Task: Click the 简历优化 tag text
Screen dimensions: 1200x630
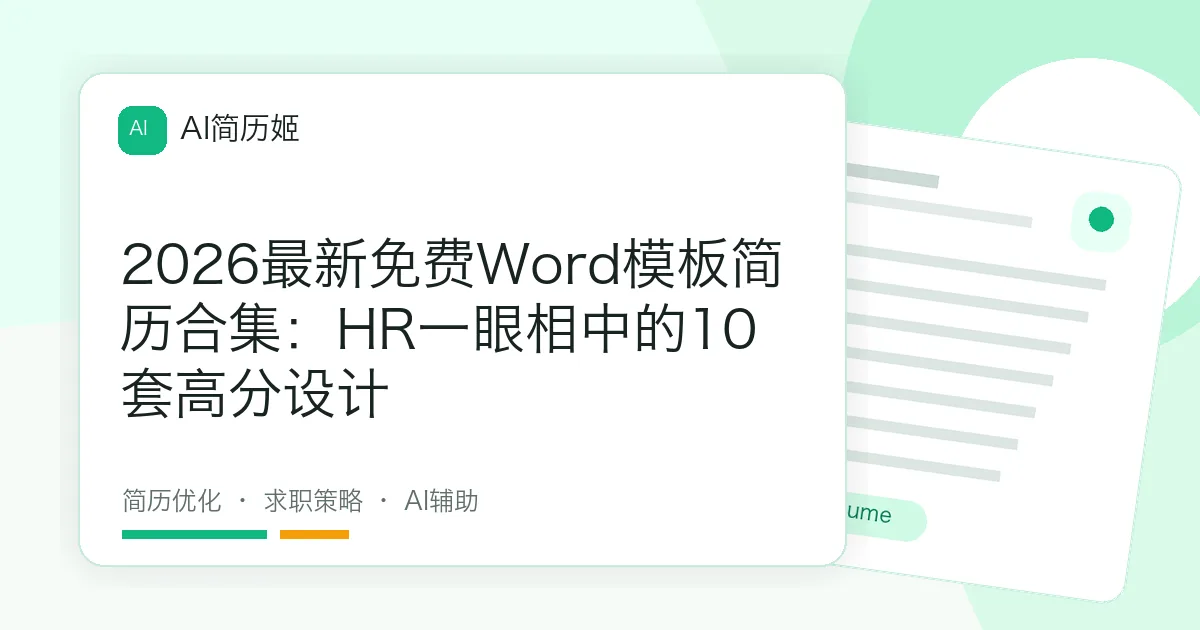Action: (171, 501)
